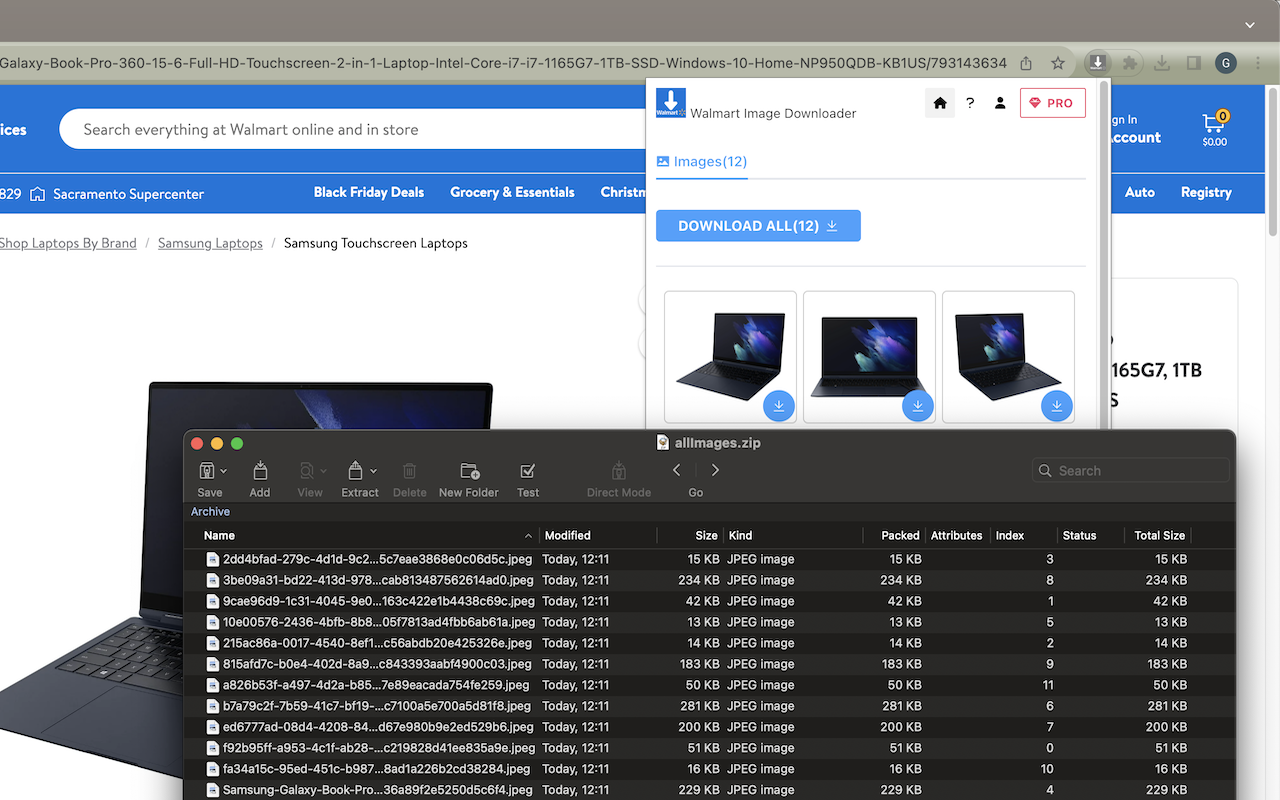Viewport: 1280px width, 800px height.
Task: Bookmark this page with the star
Action: coord(1058,63)
